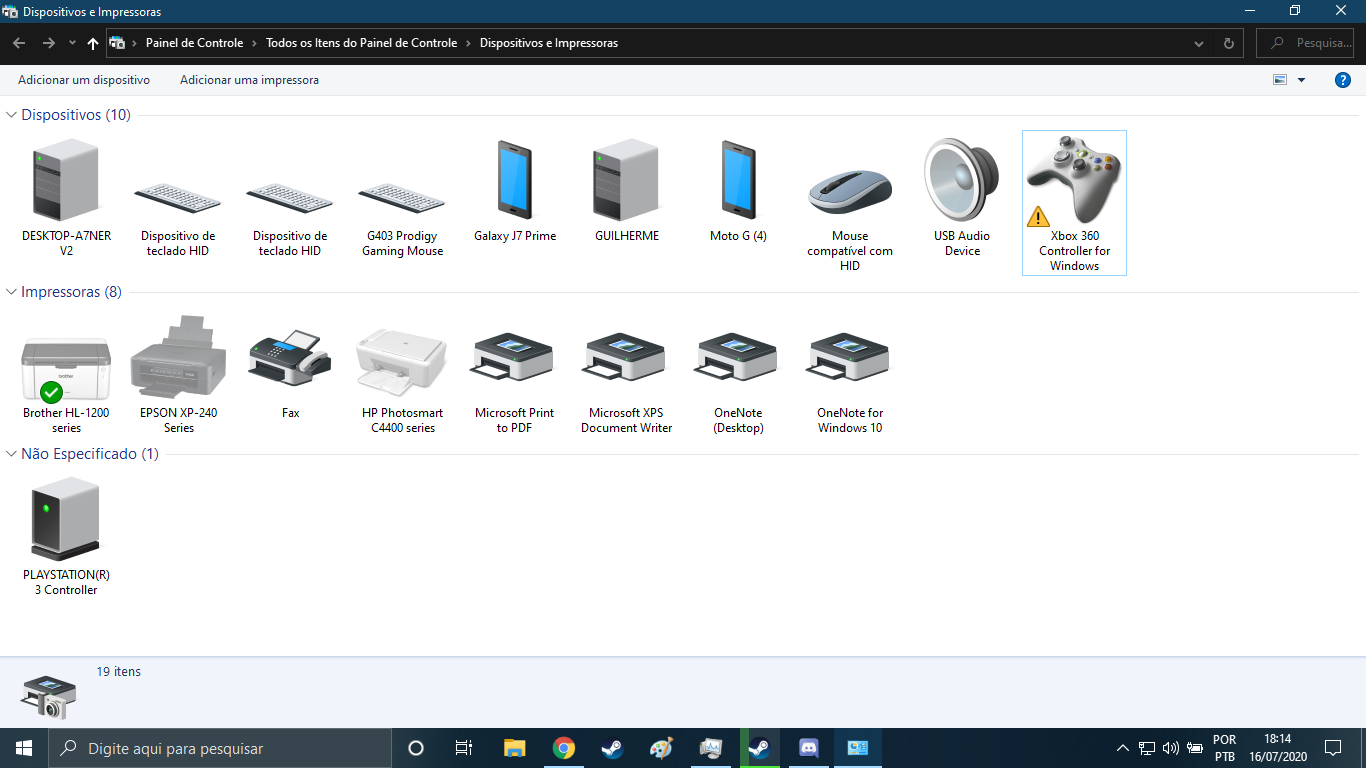Screen dimensions: 1366x768
Task: Select the EPSON XP-240 Series printer
Action: click(x=179, y=374)
